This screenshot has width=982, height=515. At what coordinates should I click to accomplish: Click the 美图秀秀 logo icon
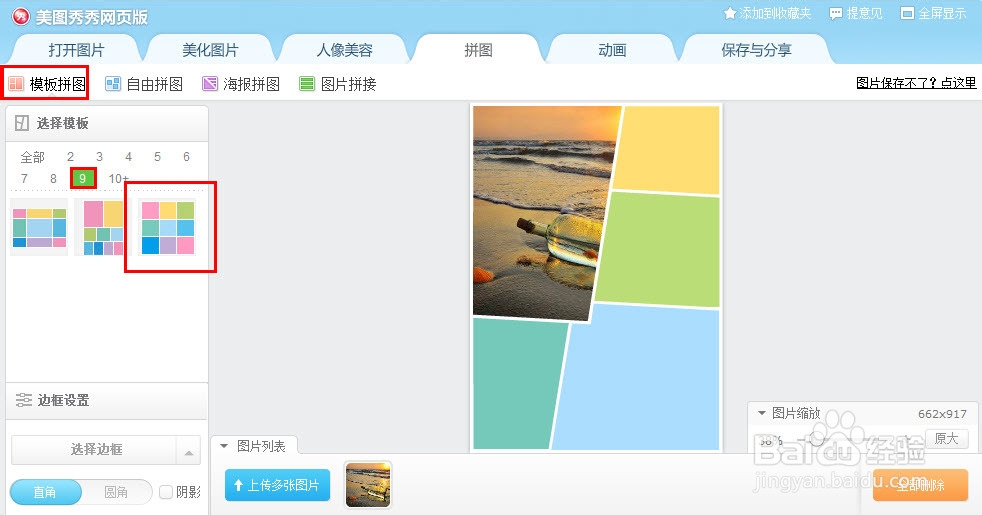(x=21, y=16)
